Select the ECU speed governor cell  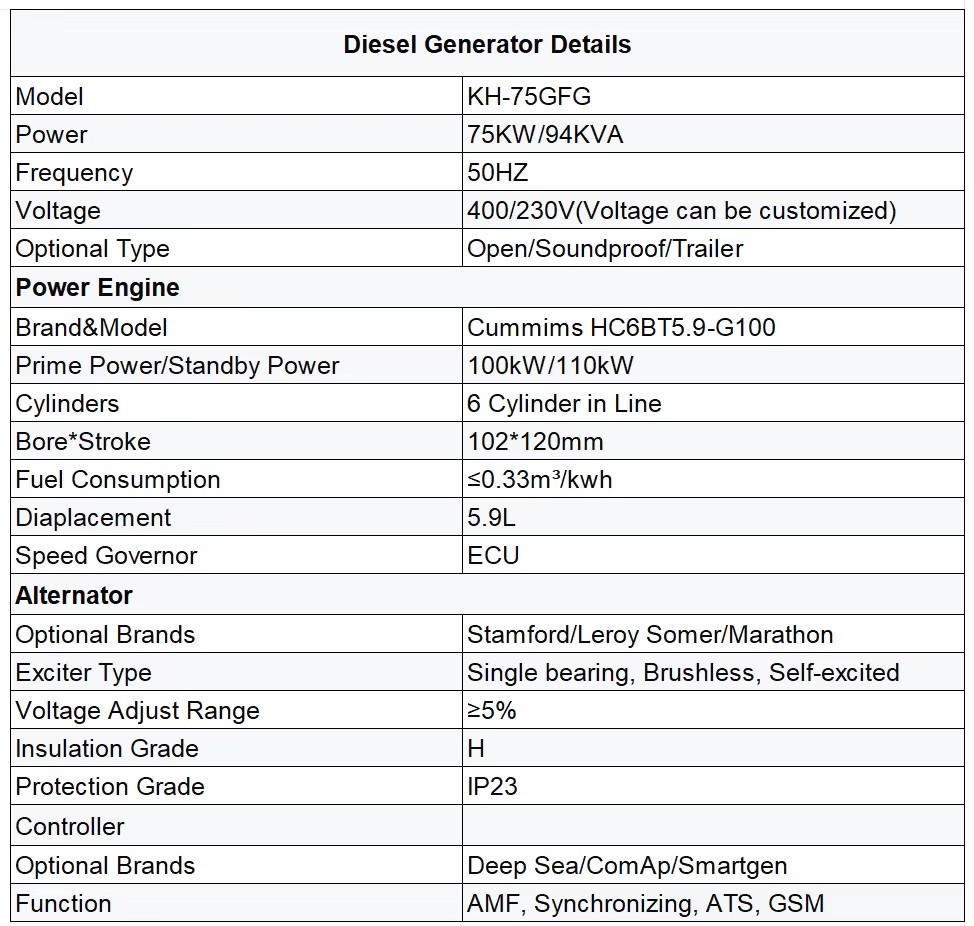(x=713, y=555)
